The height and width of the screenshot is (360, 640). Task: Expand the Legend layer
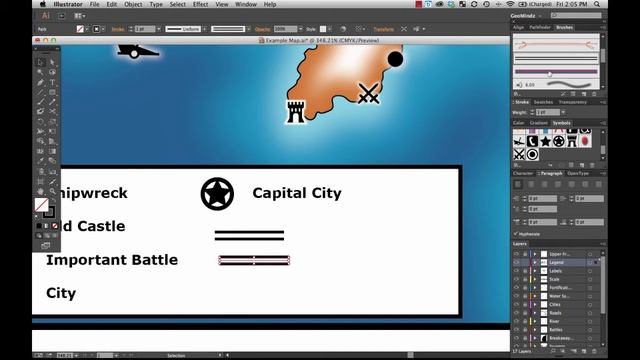coord(535,262)
